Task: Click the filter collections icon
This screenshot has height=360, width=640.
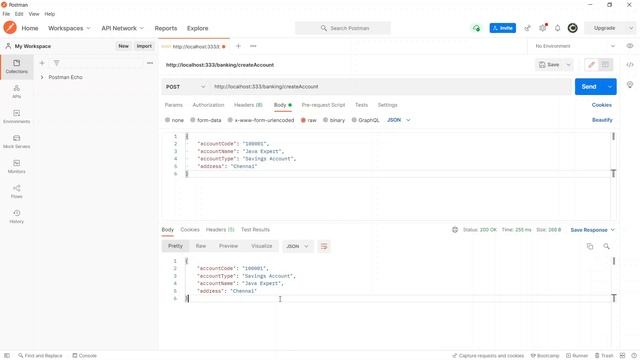Action: (x=56, y=63)
